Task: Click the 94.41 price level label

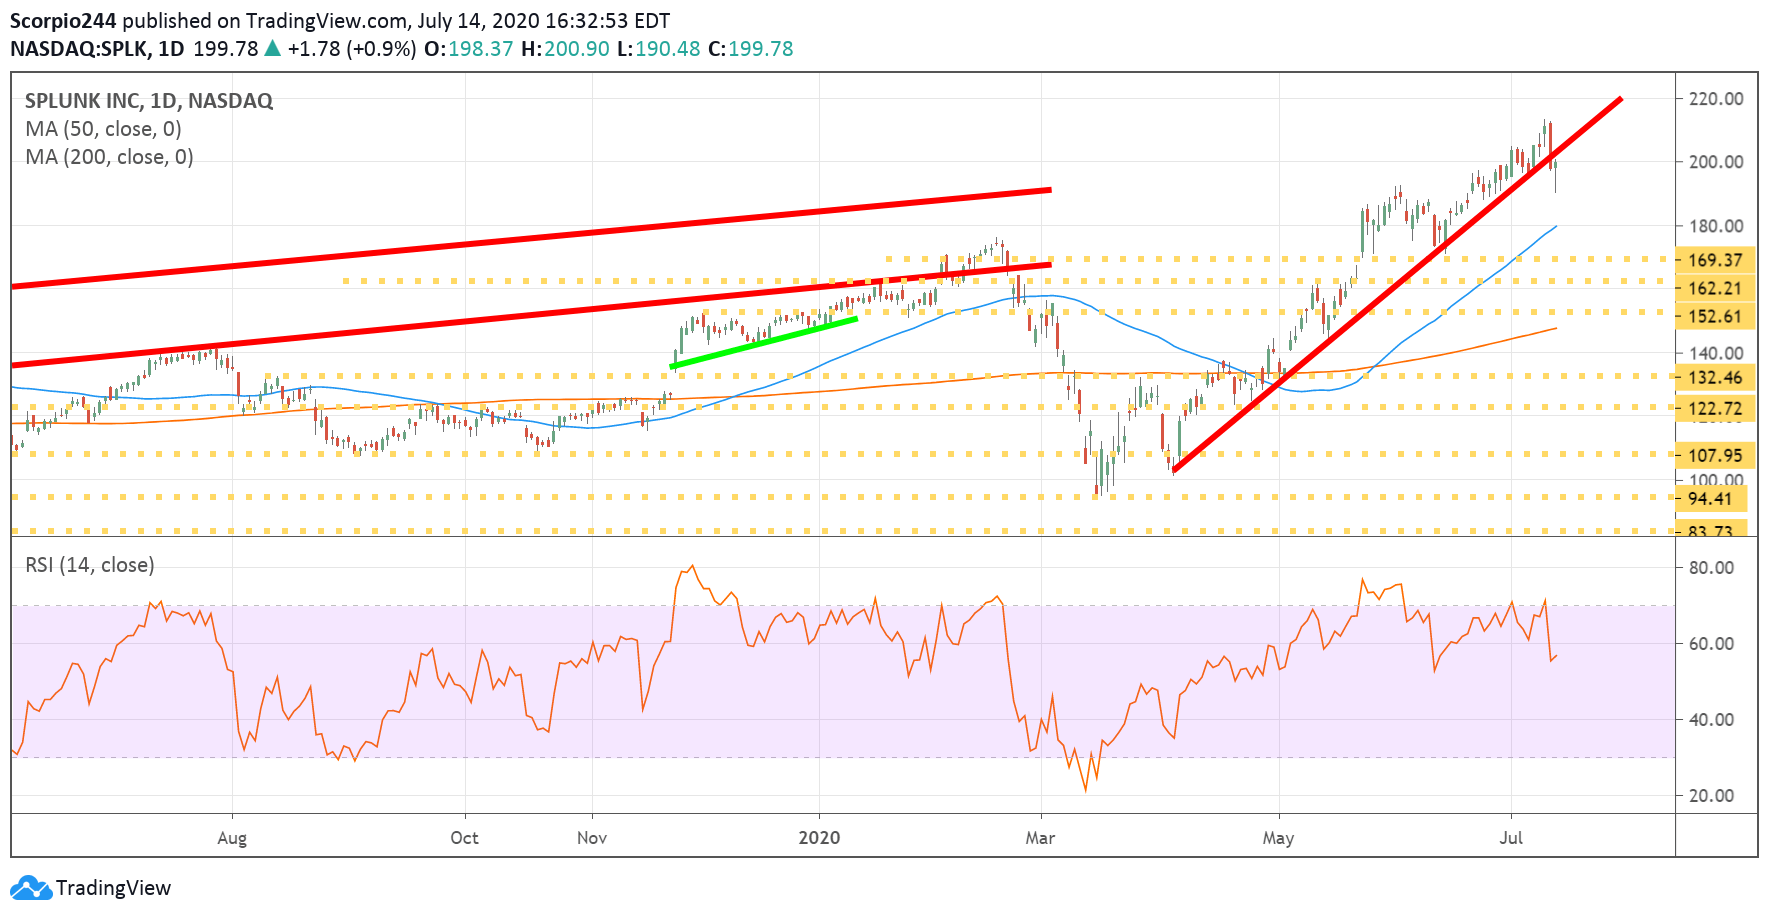Action: point(1710,499)
